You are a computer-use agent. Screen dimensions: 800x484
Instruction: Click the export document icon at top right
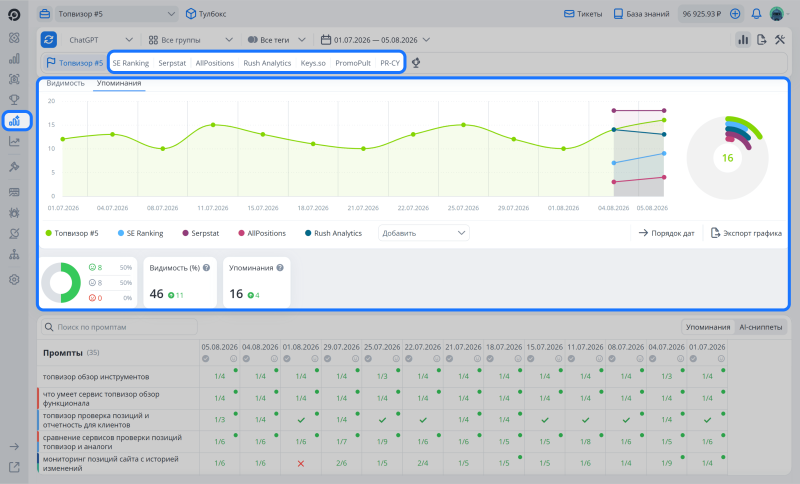762,40
